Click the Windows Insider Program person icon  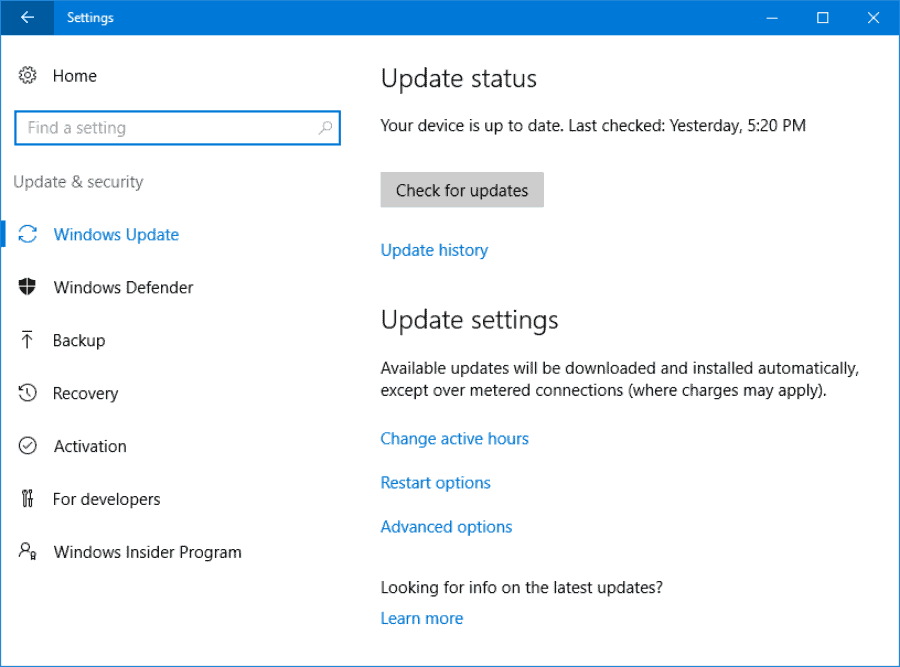coord(27,551)
